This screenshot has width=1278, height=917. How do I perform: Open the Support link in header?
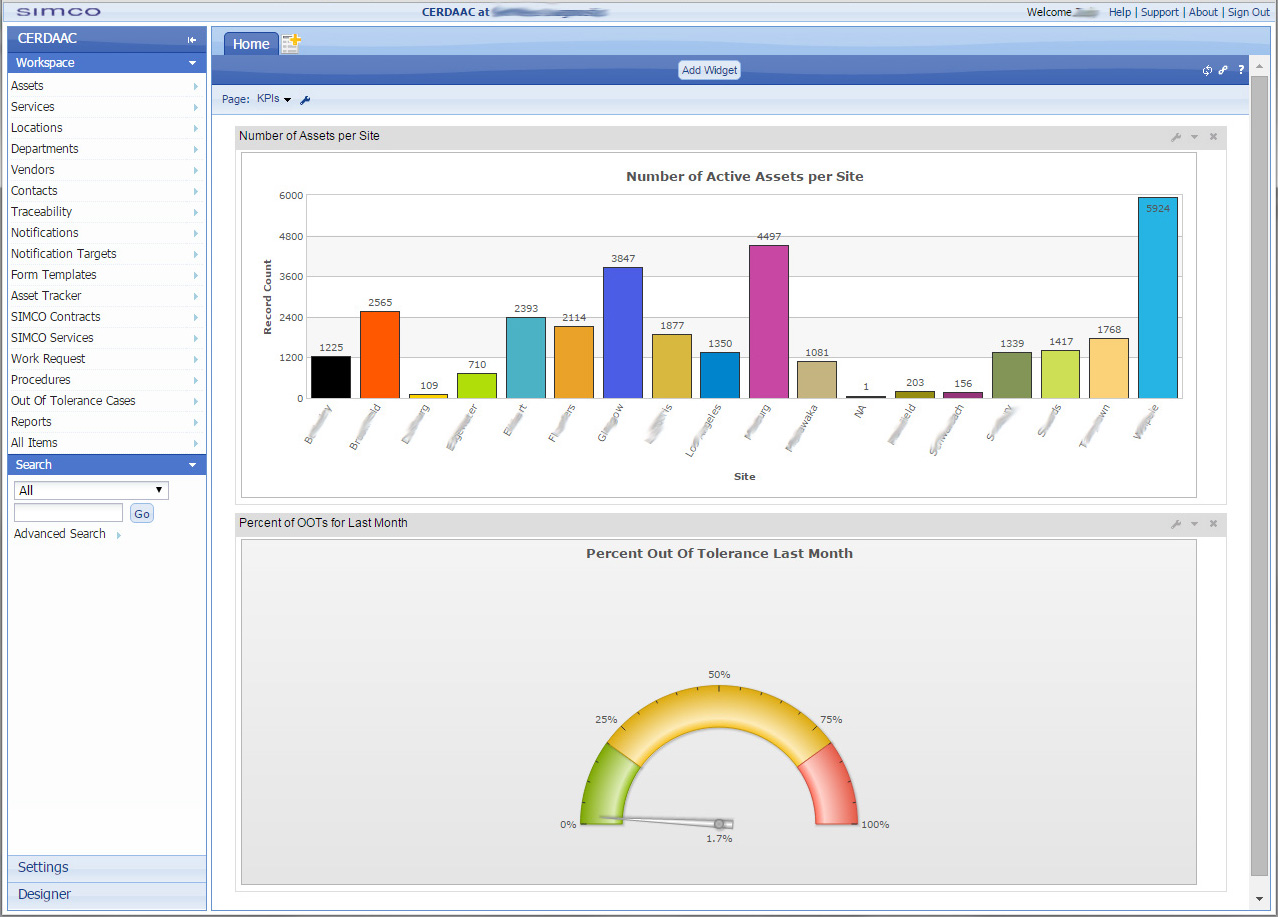point(1160,12)
